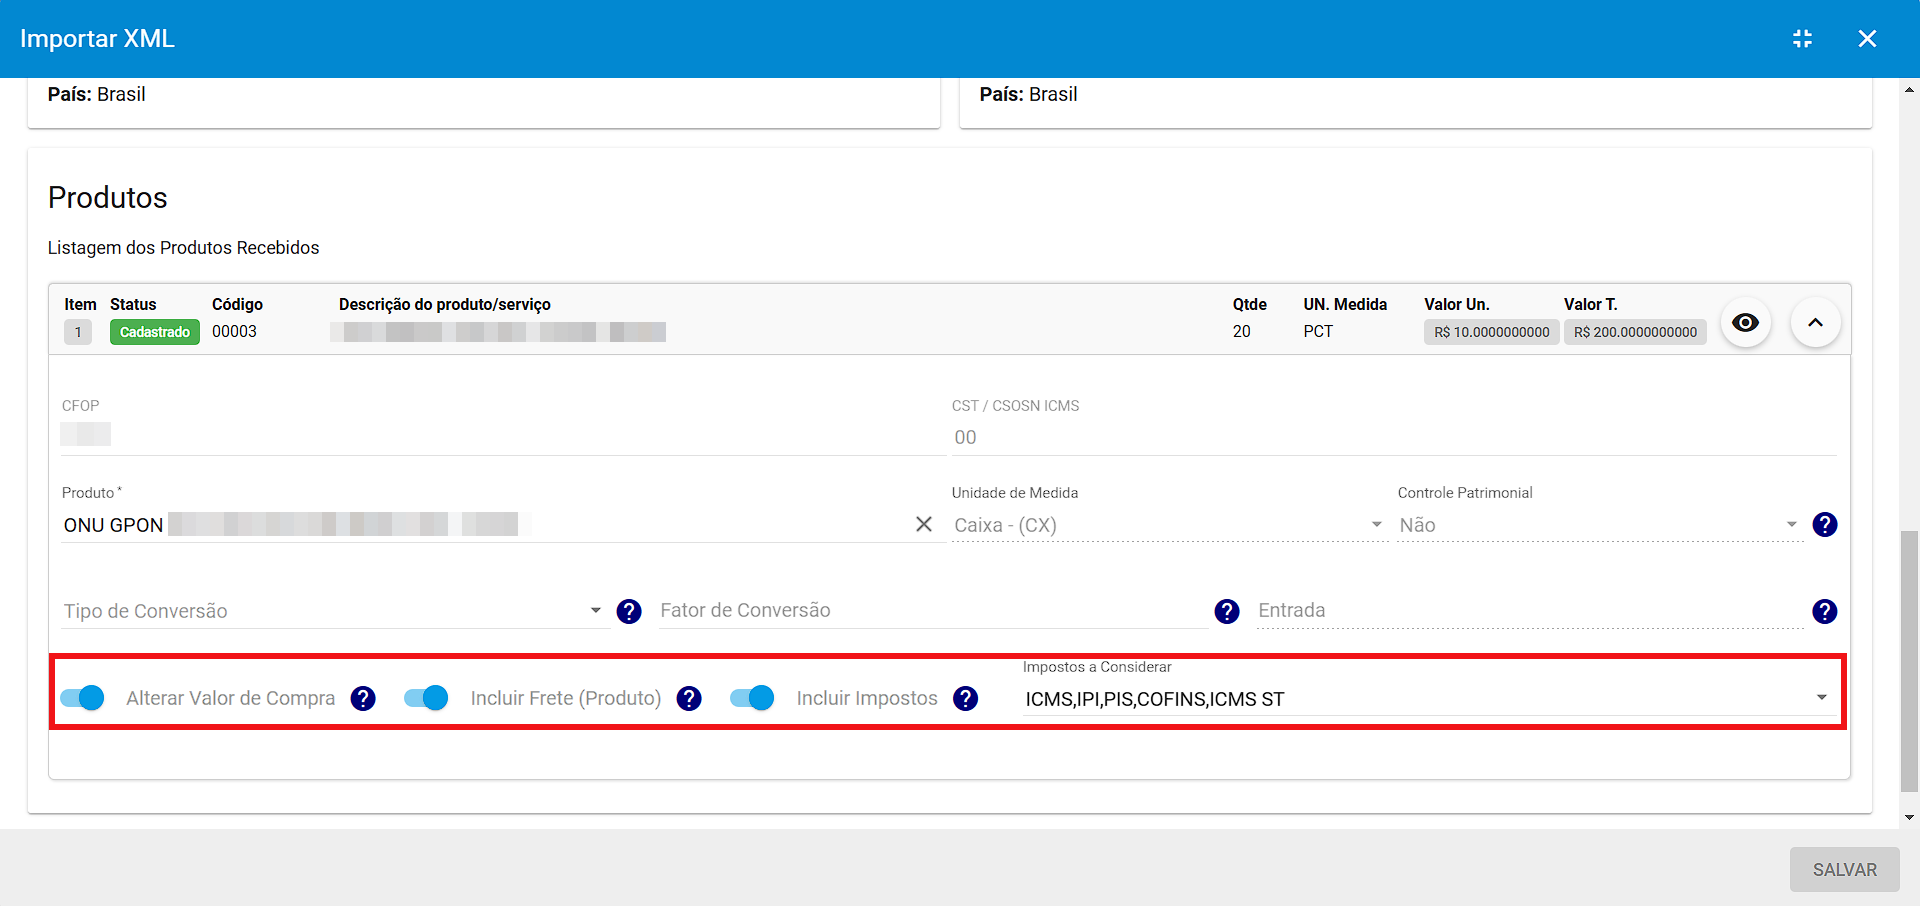Click unit of measure PCT
The height and width of the screenshot is (906, 1920).
point(1318,331)
